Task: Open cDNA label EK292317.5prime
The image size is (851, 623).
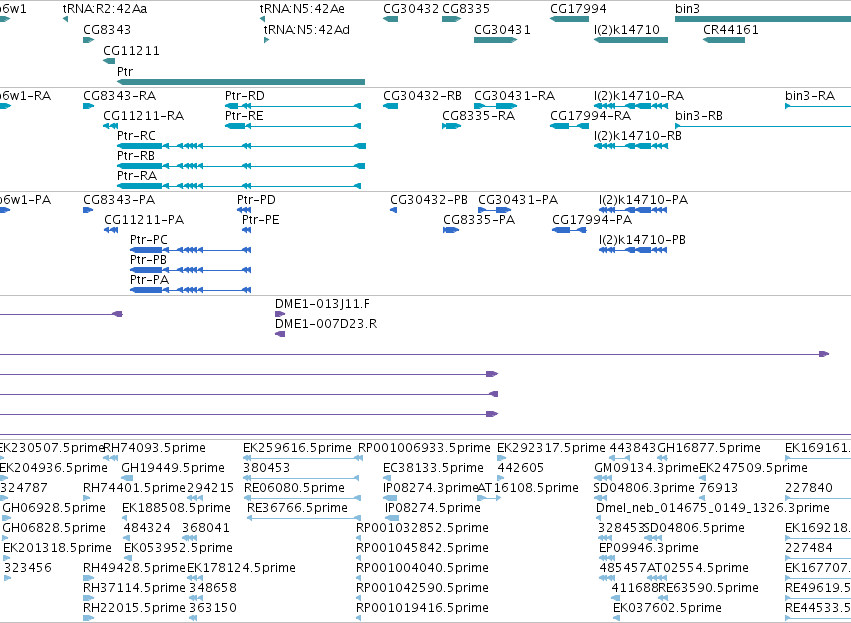Action: tap(551, 448)
